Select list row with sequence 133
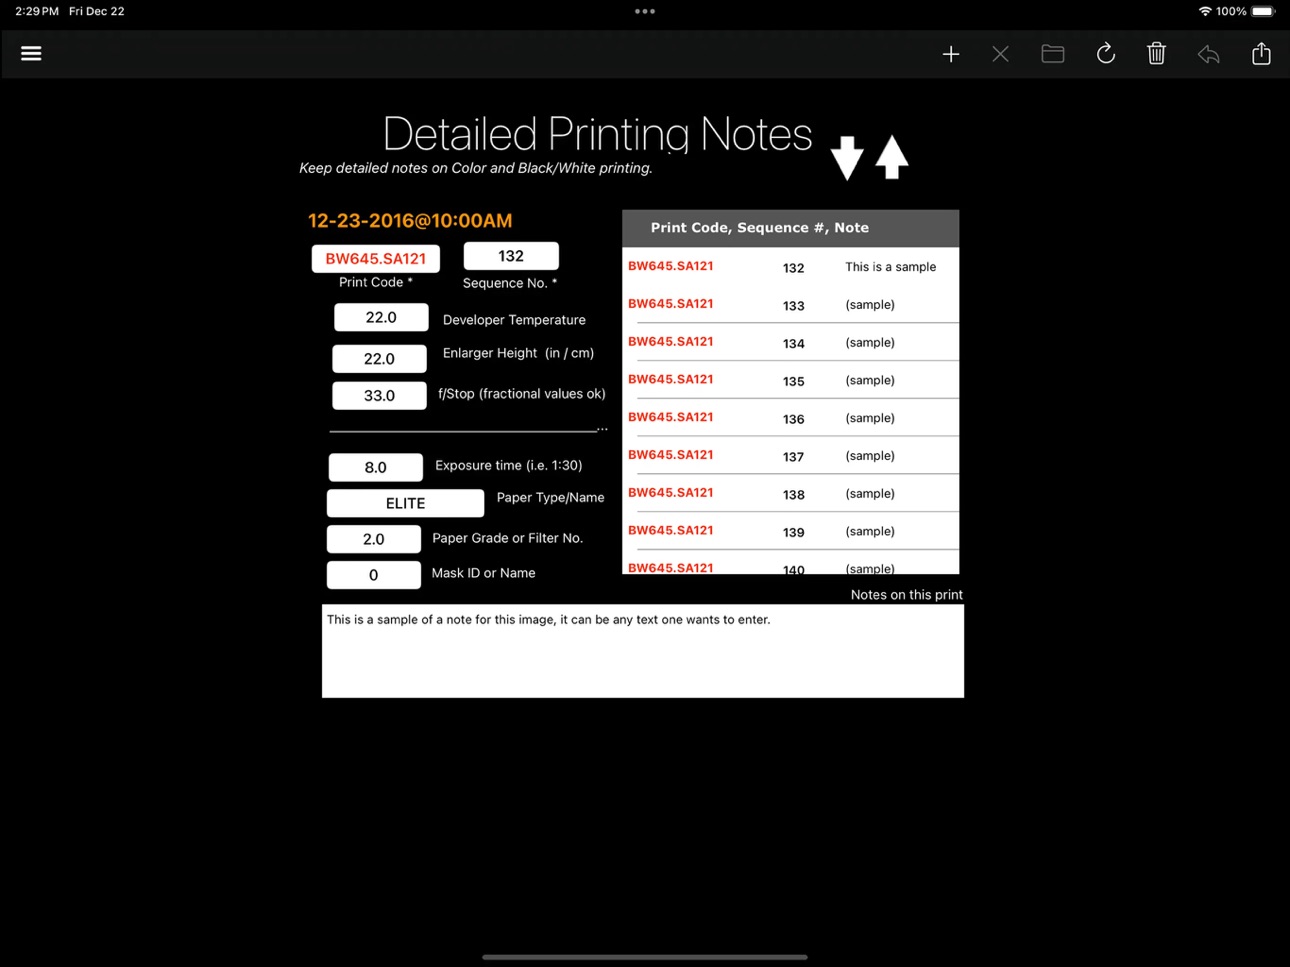 pos(791,304)
